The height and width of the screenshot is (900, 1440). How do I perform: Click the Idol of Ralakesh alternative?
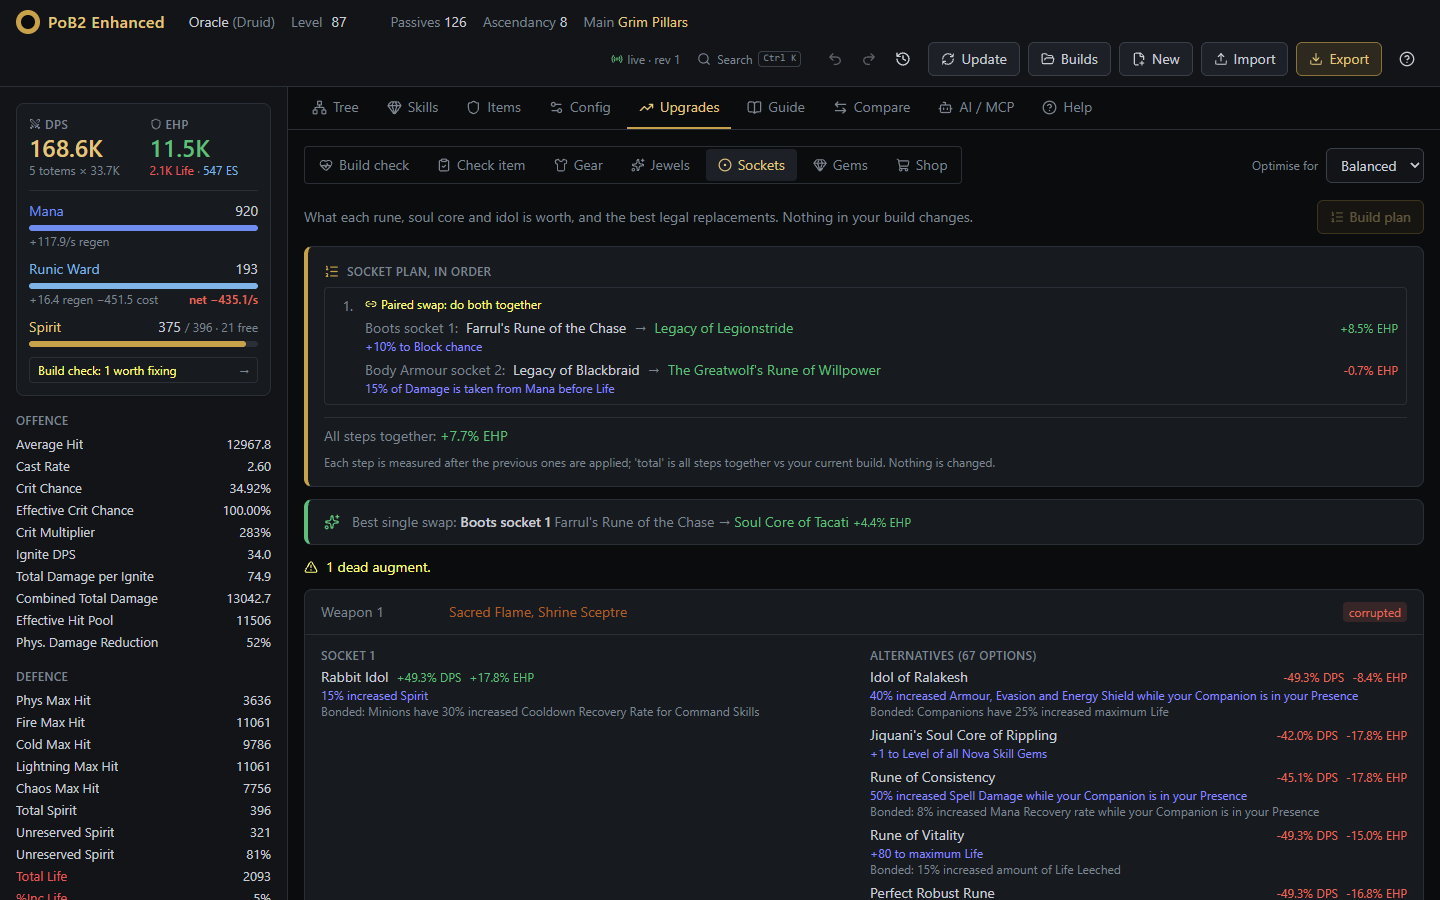click(x=919, y=677)
